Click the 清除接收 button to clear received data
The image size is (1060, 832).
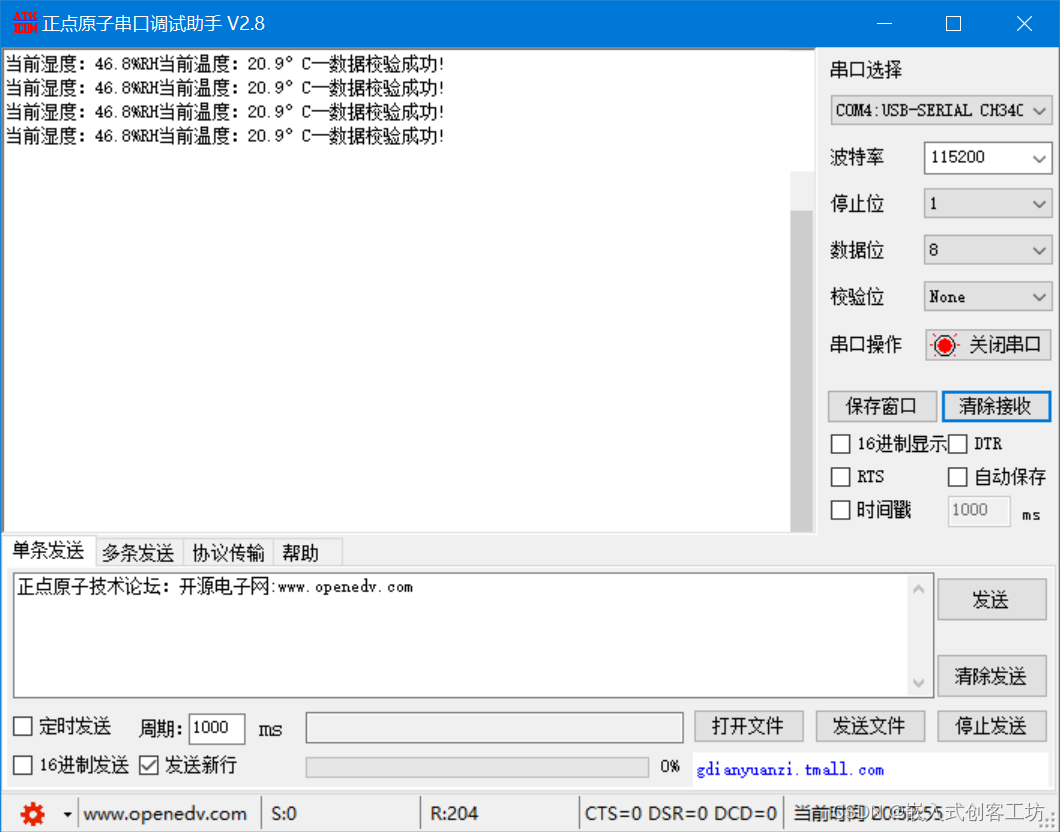996,406
